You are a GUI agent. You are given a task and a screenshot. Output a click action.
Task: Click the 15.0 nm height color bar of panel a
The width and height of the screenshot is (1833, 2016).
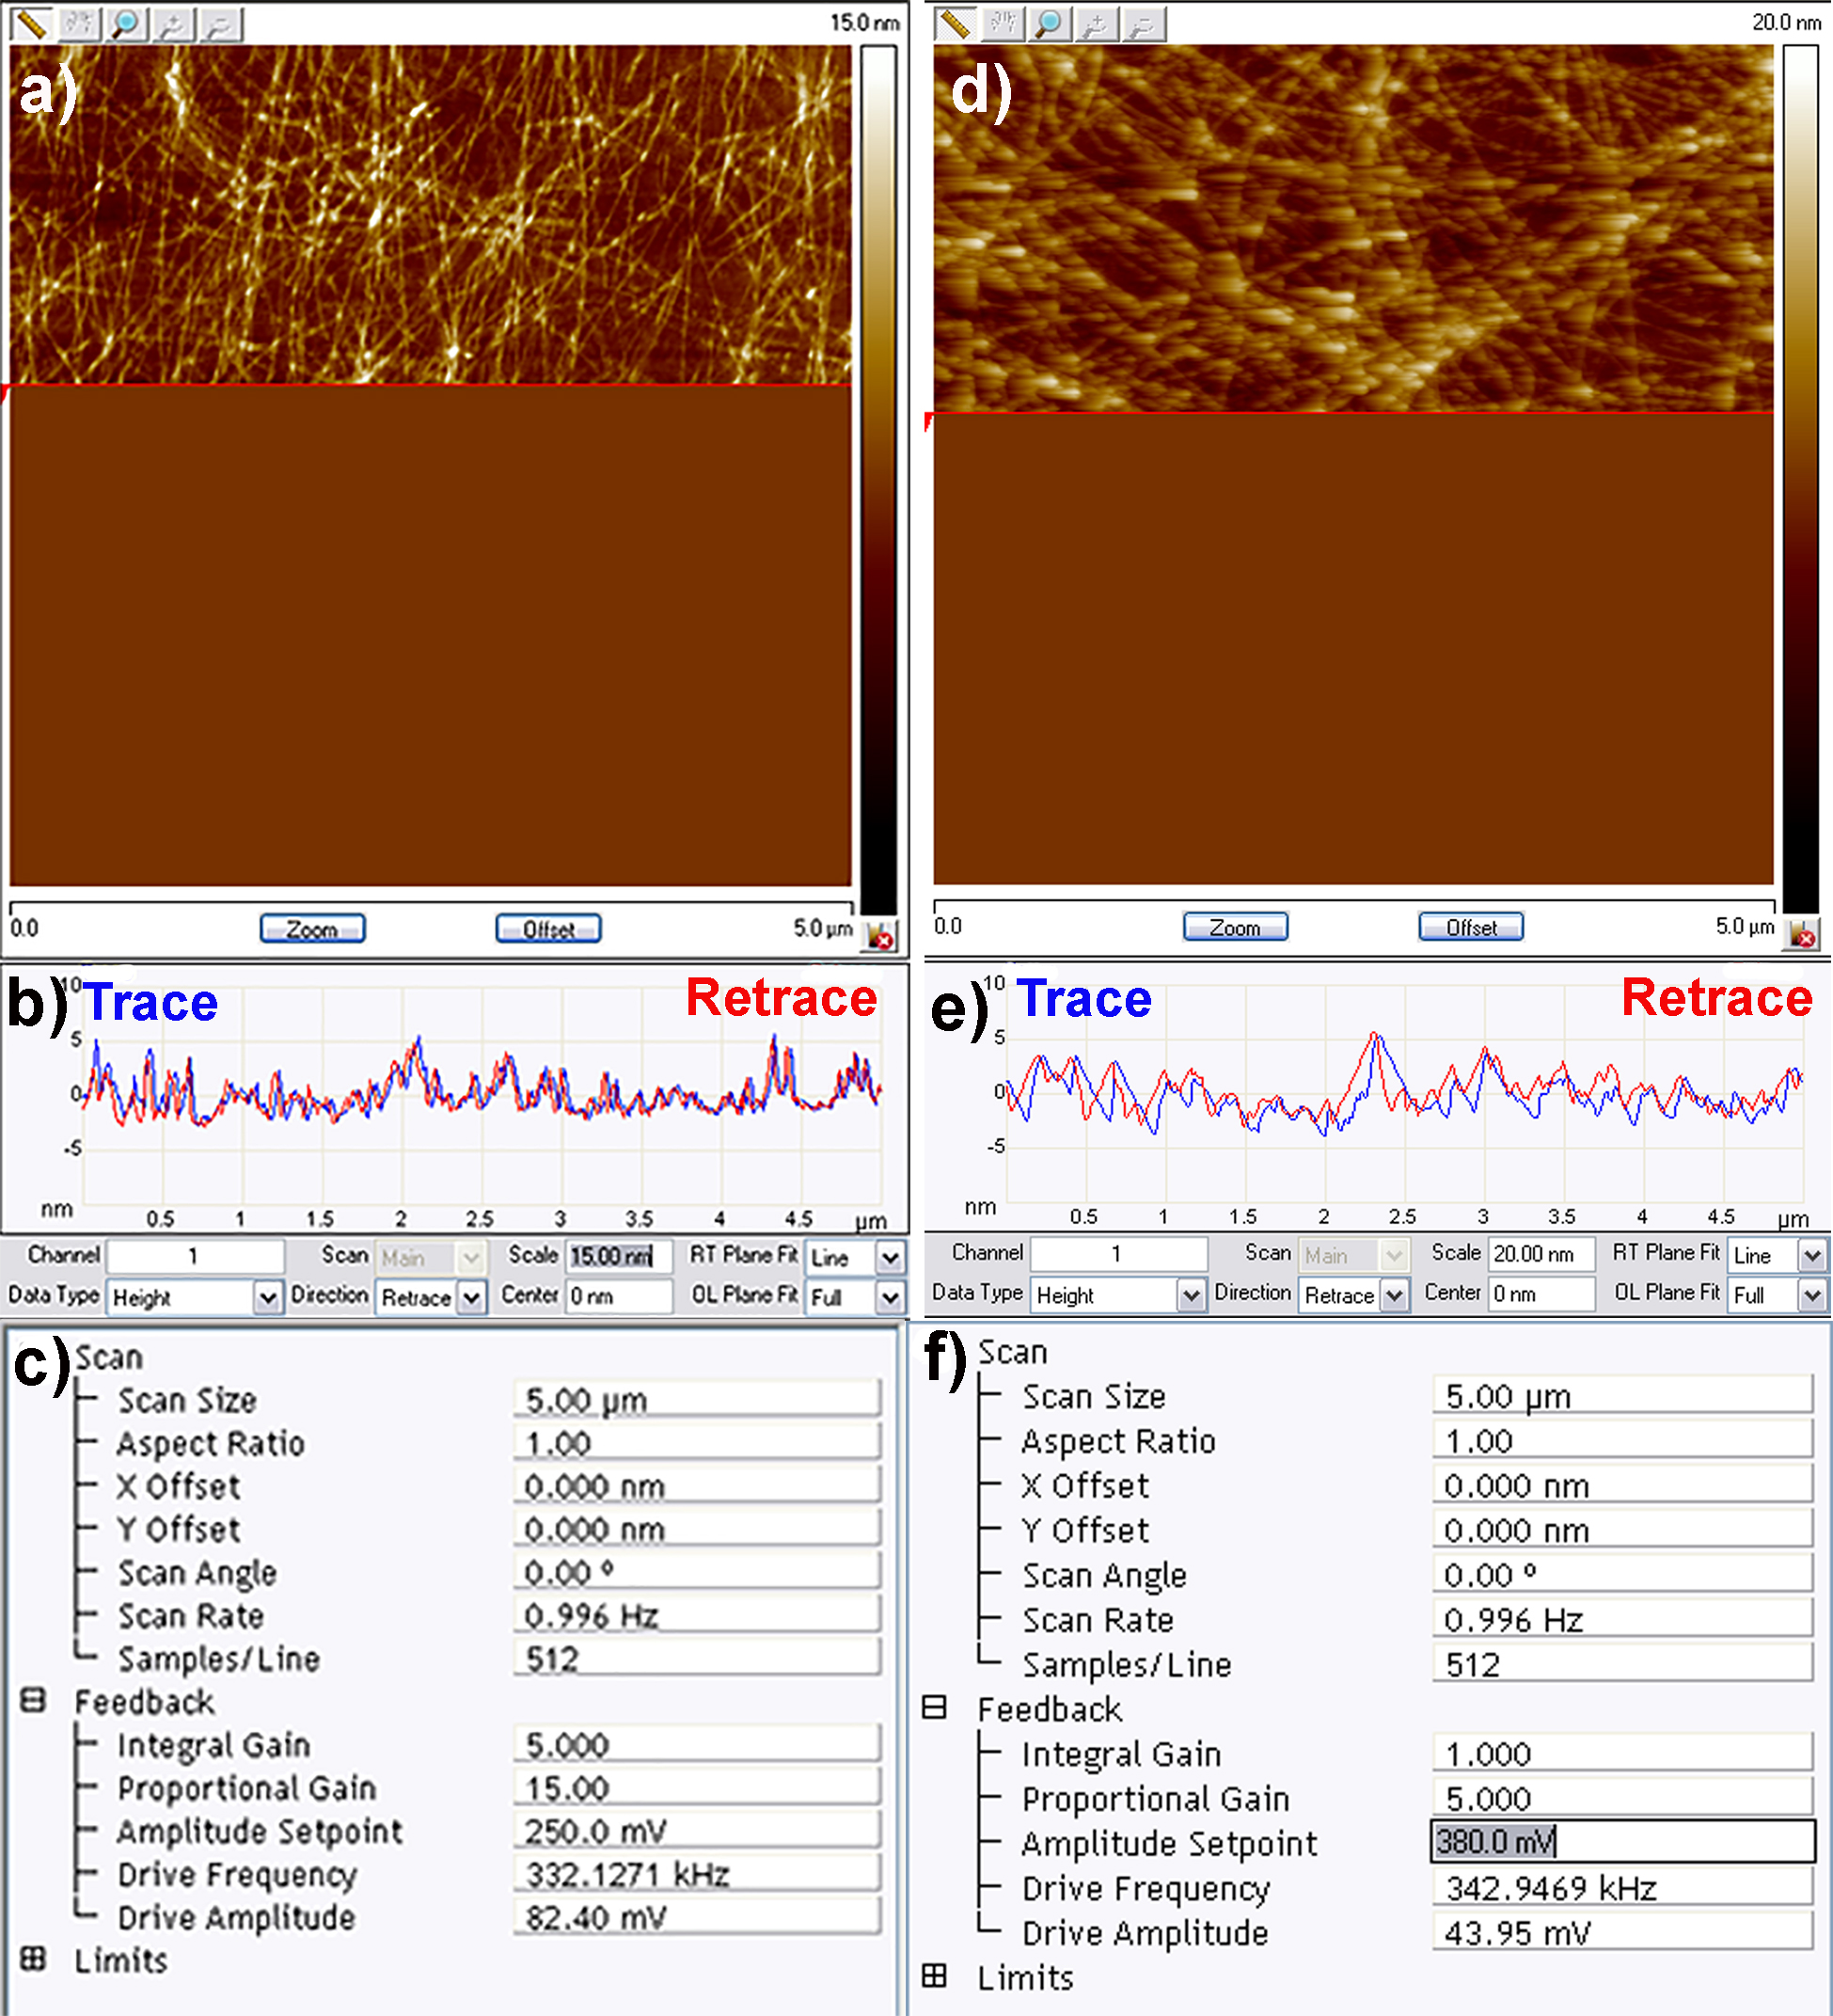click(879, 478)
